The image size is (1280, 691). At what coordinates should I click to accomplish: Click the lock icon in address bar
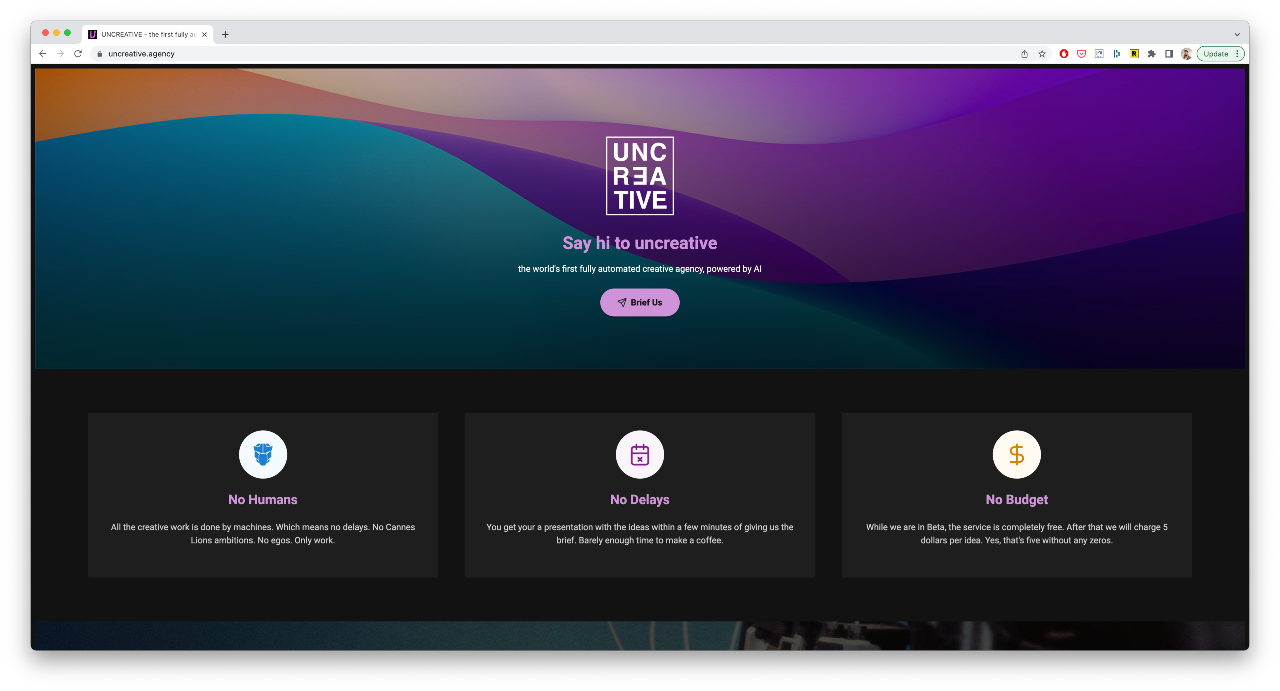pyautogui.click(x=99, y=54)
